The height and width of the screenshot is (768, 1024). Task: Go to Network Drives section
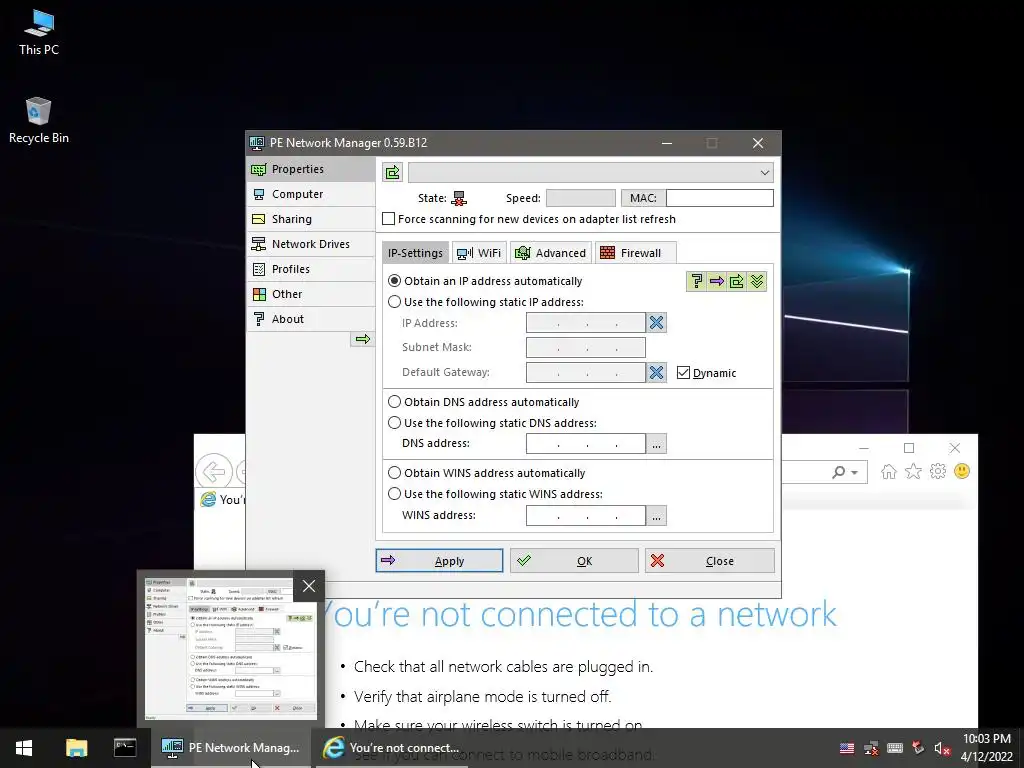311,244
